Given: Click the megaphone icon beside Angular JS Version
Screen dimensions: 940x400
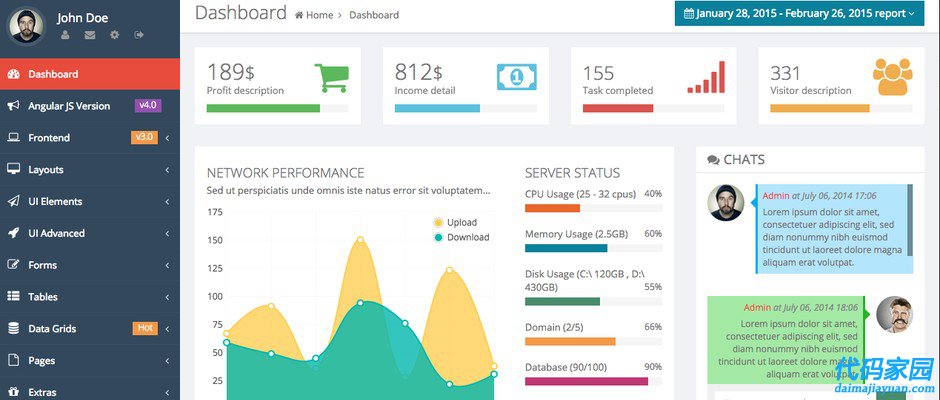Looking at the screenshot, I should (13, 106).
